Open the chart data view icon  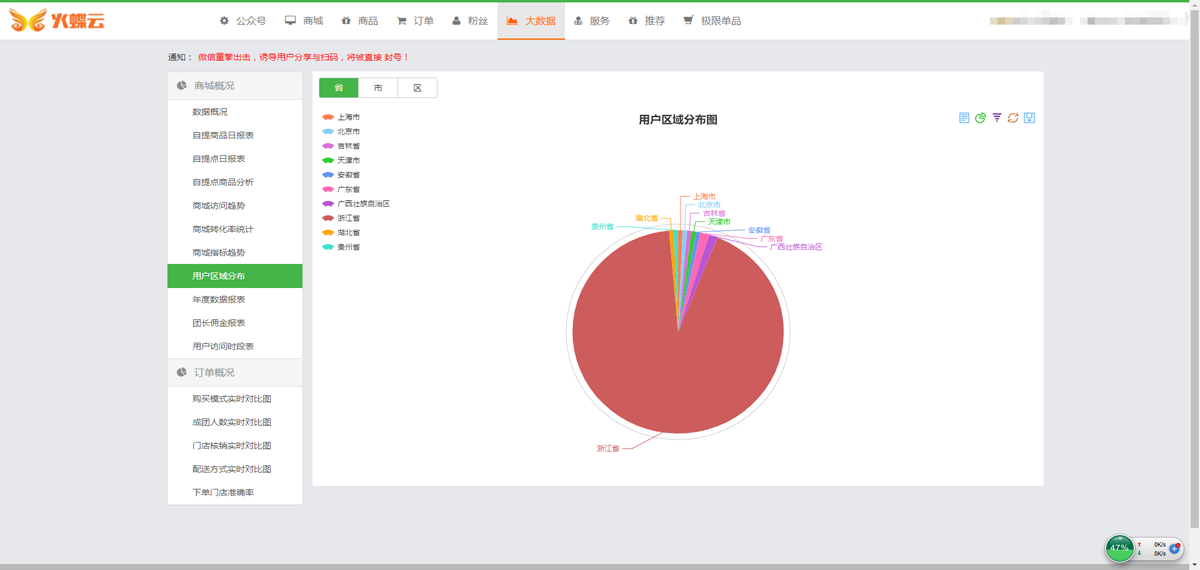[x=964, y=118]
